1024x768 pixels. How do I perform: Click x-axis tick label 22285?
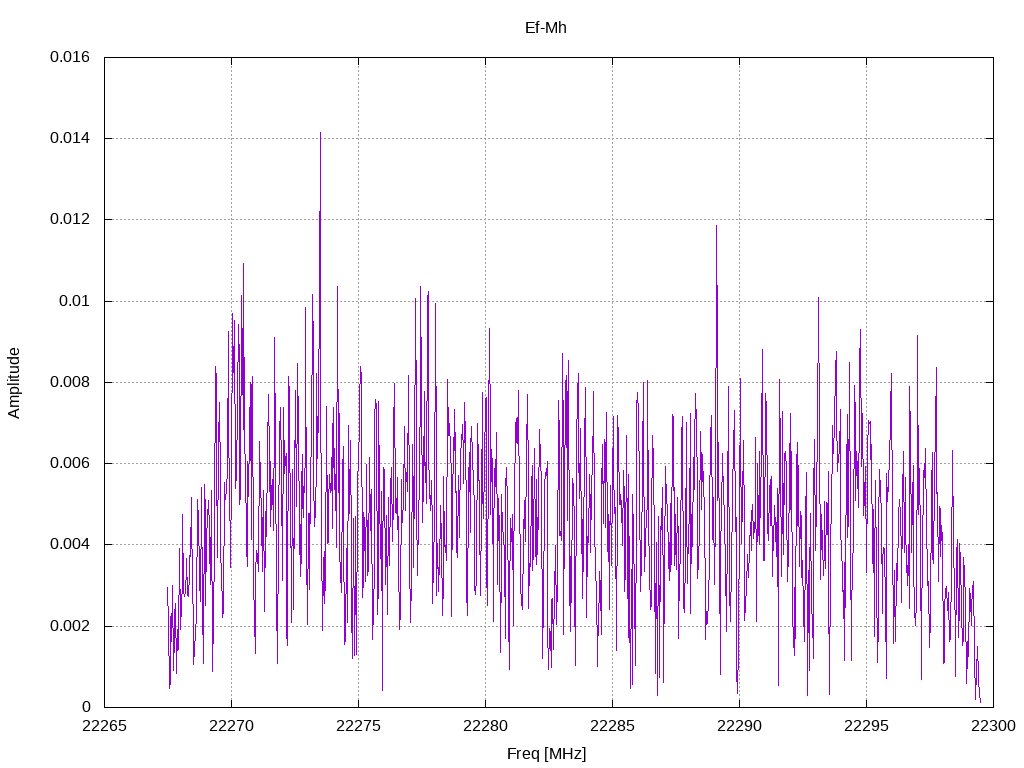pos(613,726)
